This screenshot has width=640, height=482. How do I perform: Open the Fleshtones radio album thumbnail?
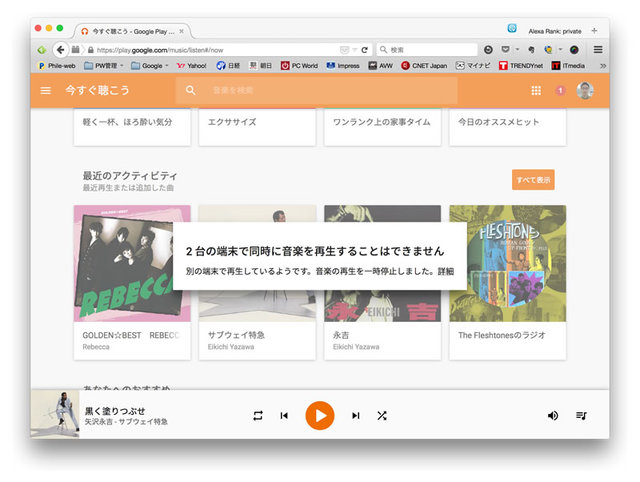click(x=507, y=263)
